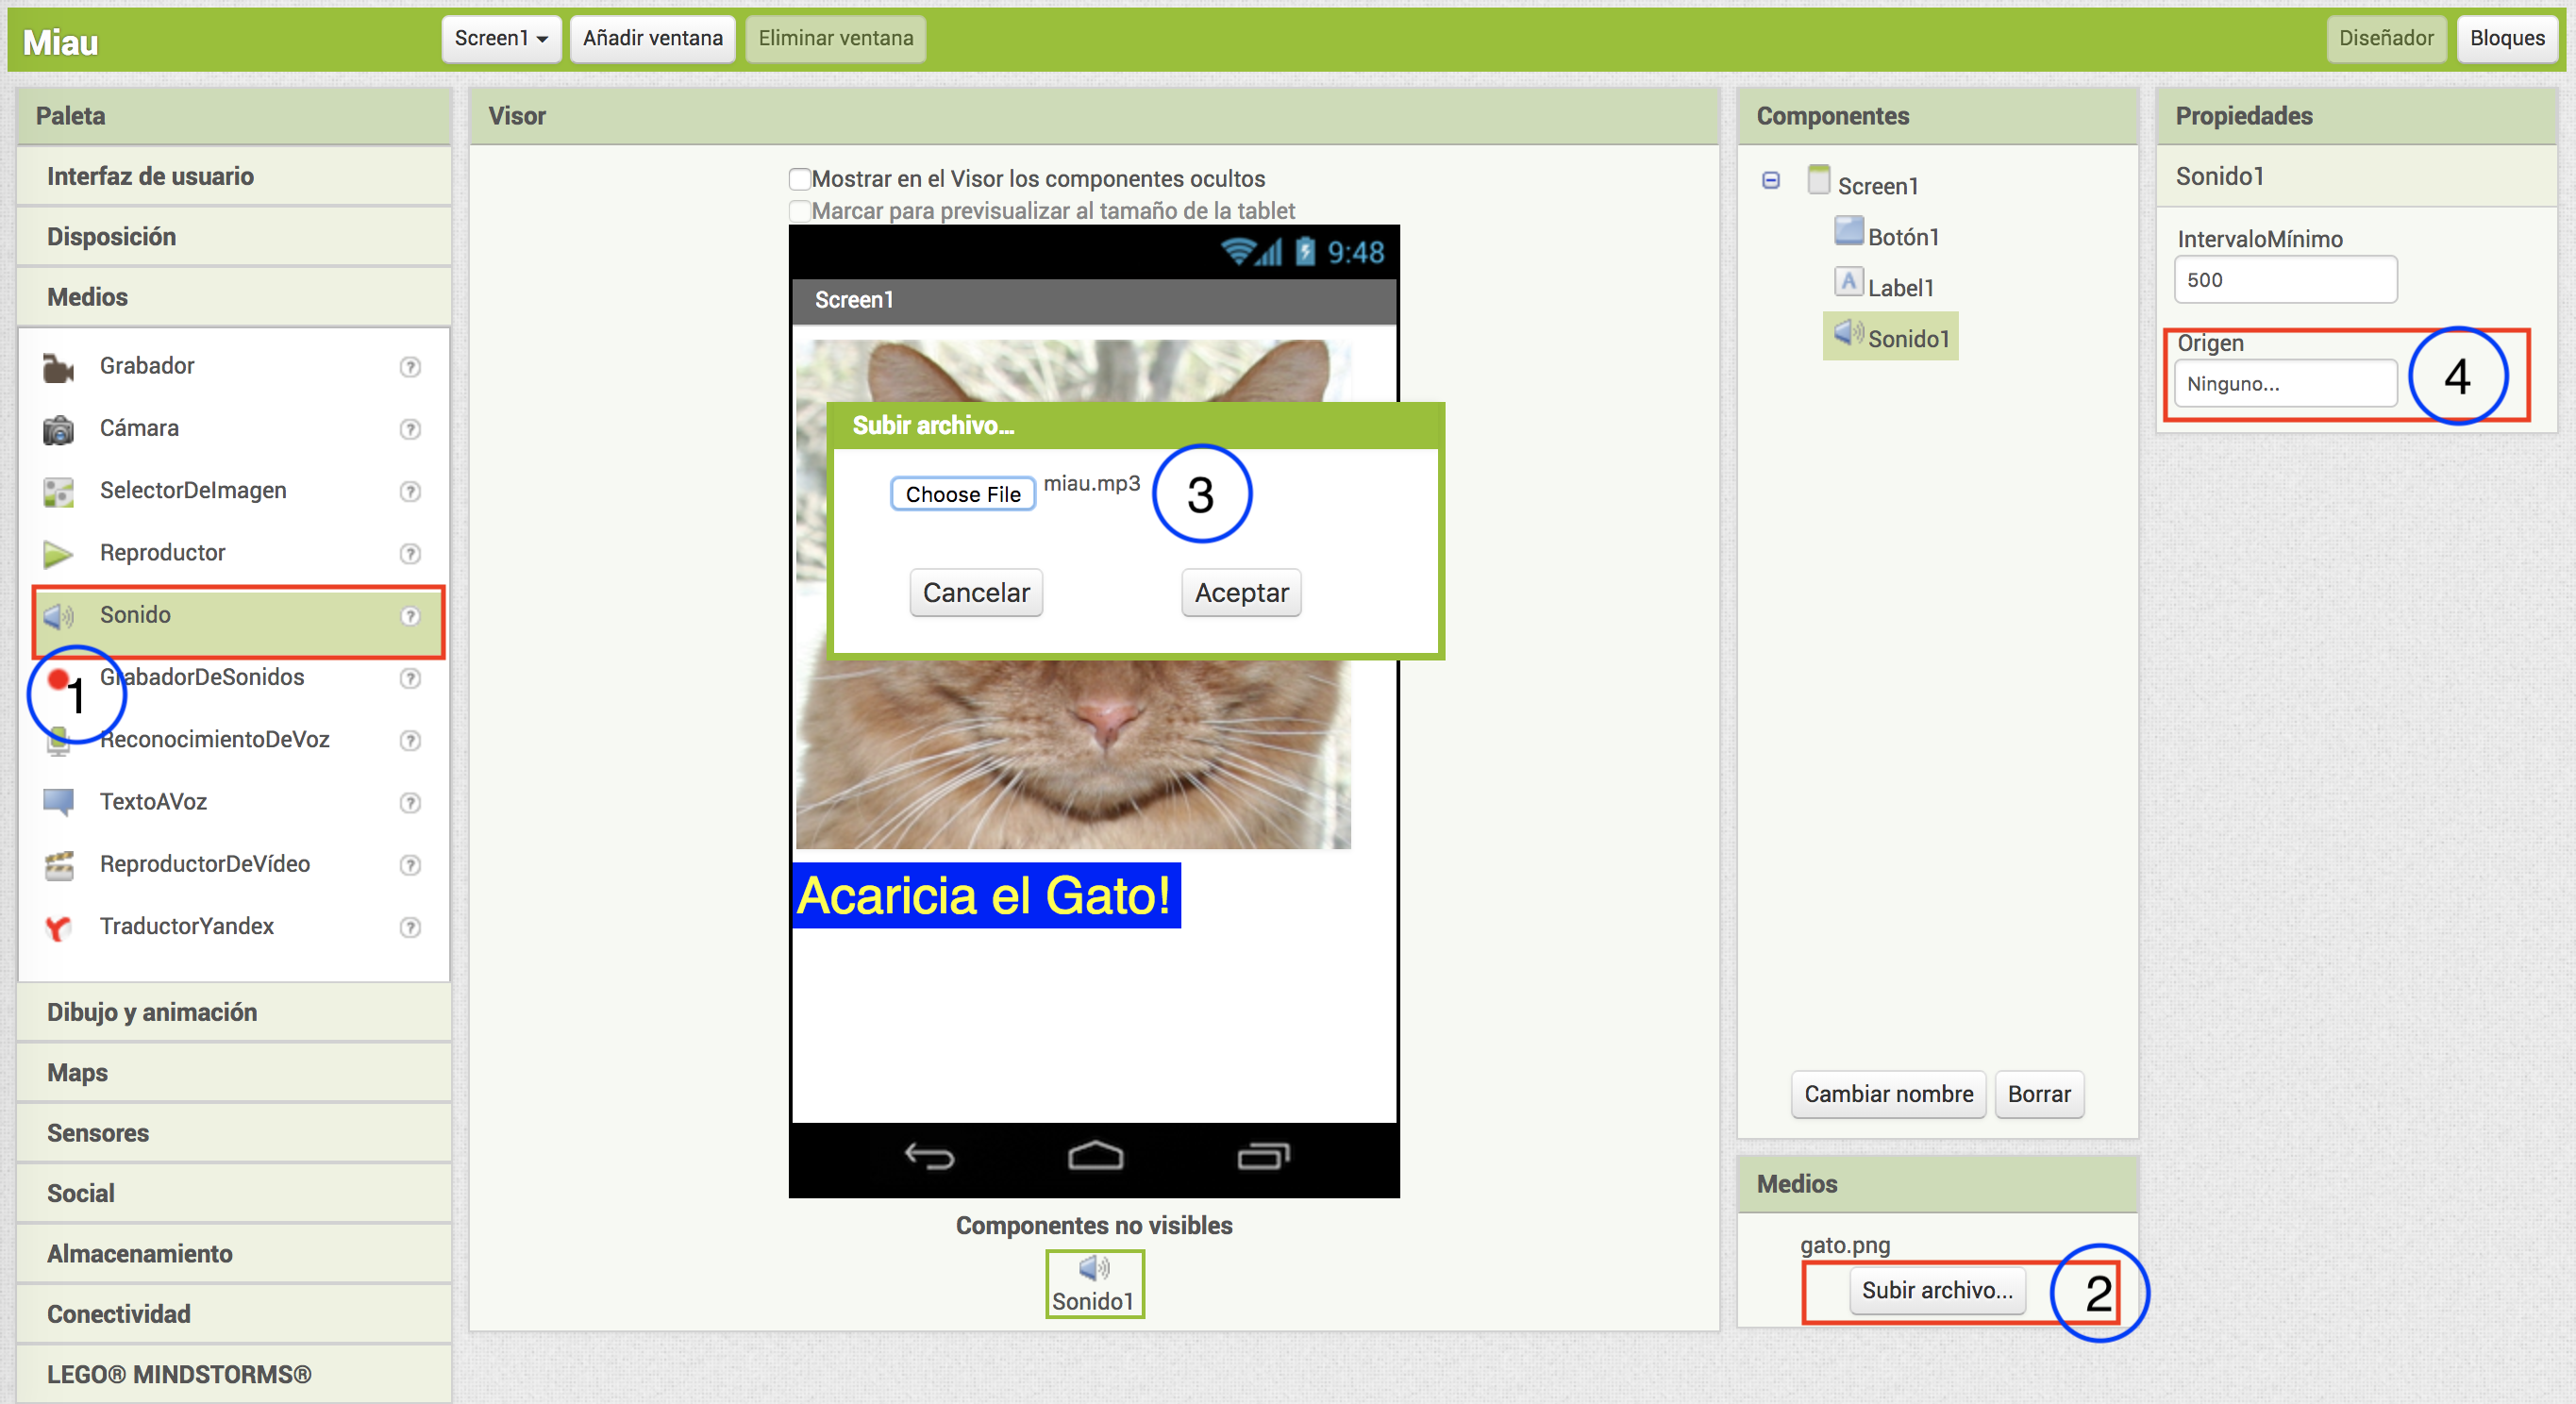Viewport: 2576px width, 1404px height.
Task: Click the Grabador camcorder icon in palette
Action: (58, 368)
